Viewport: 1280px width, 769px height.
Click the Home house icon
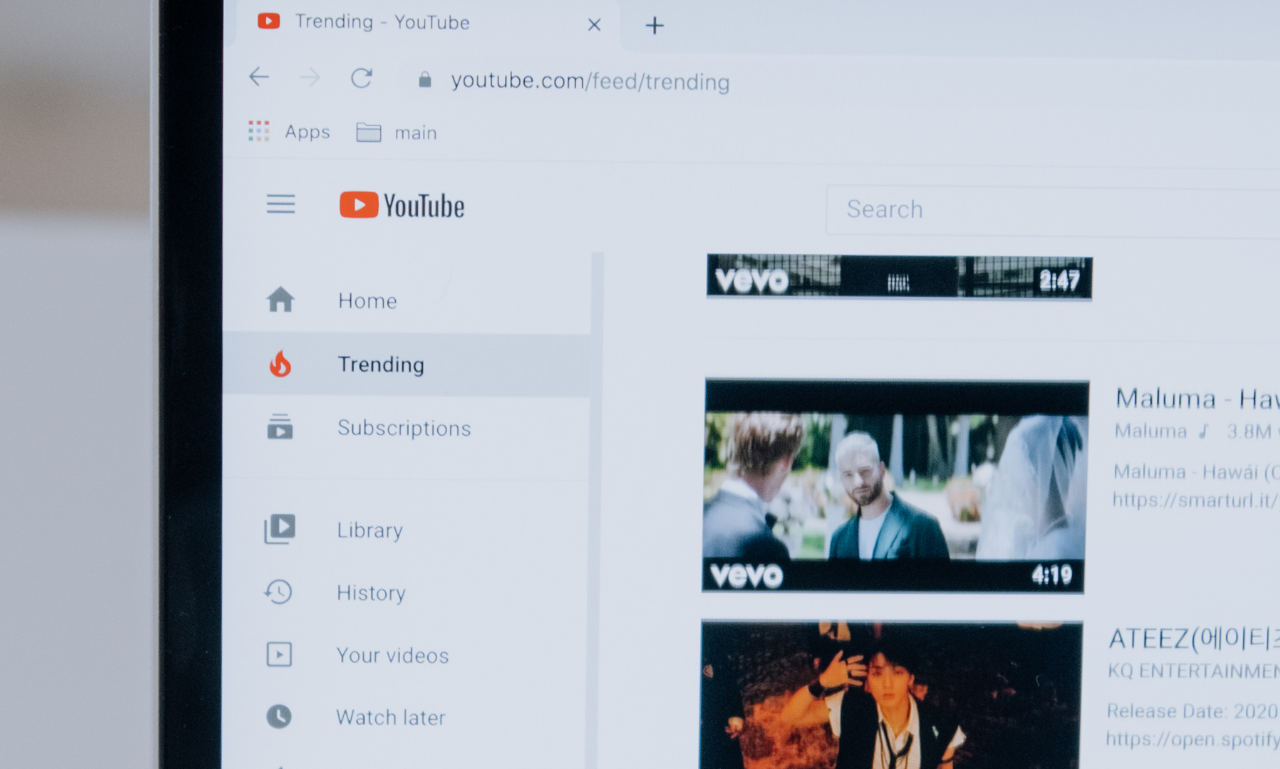(x=280, y=299)
